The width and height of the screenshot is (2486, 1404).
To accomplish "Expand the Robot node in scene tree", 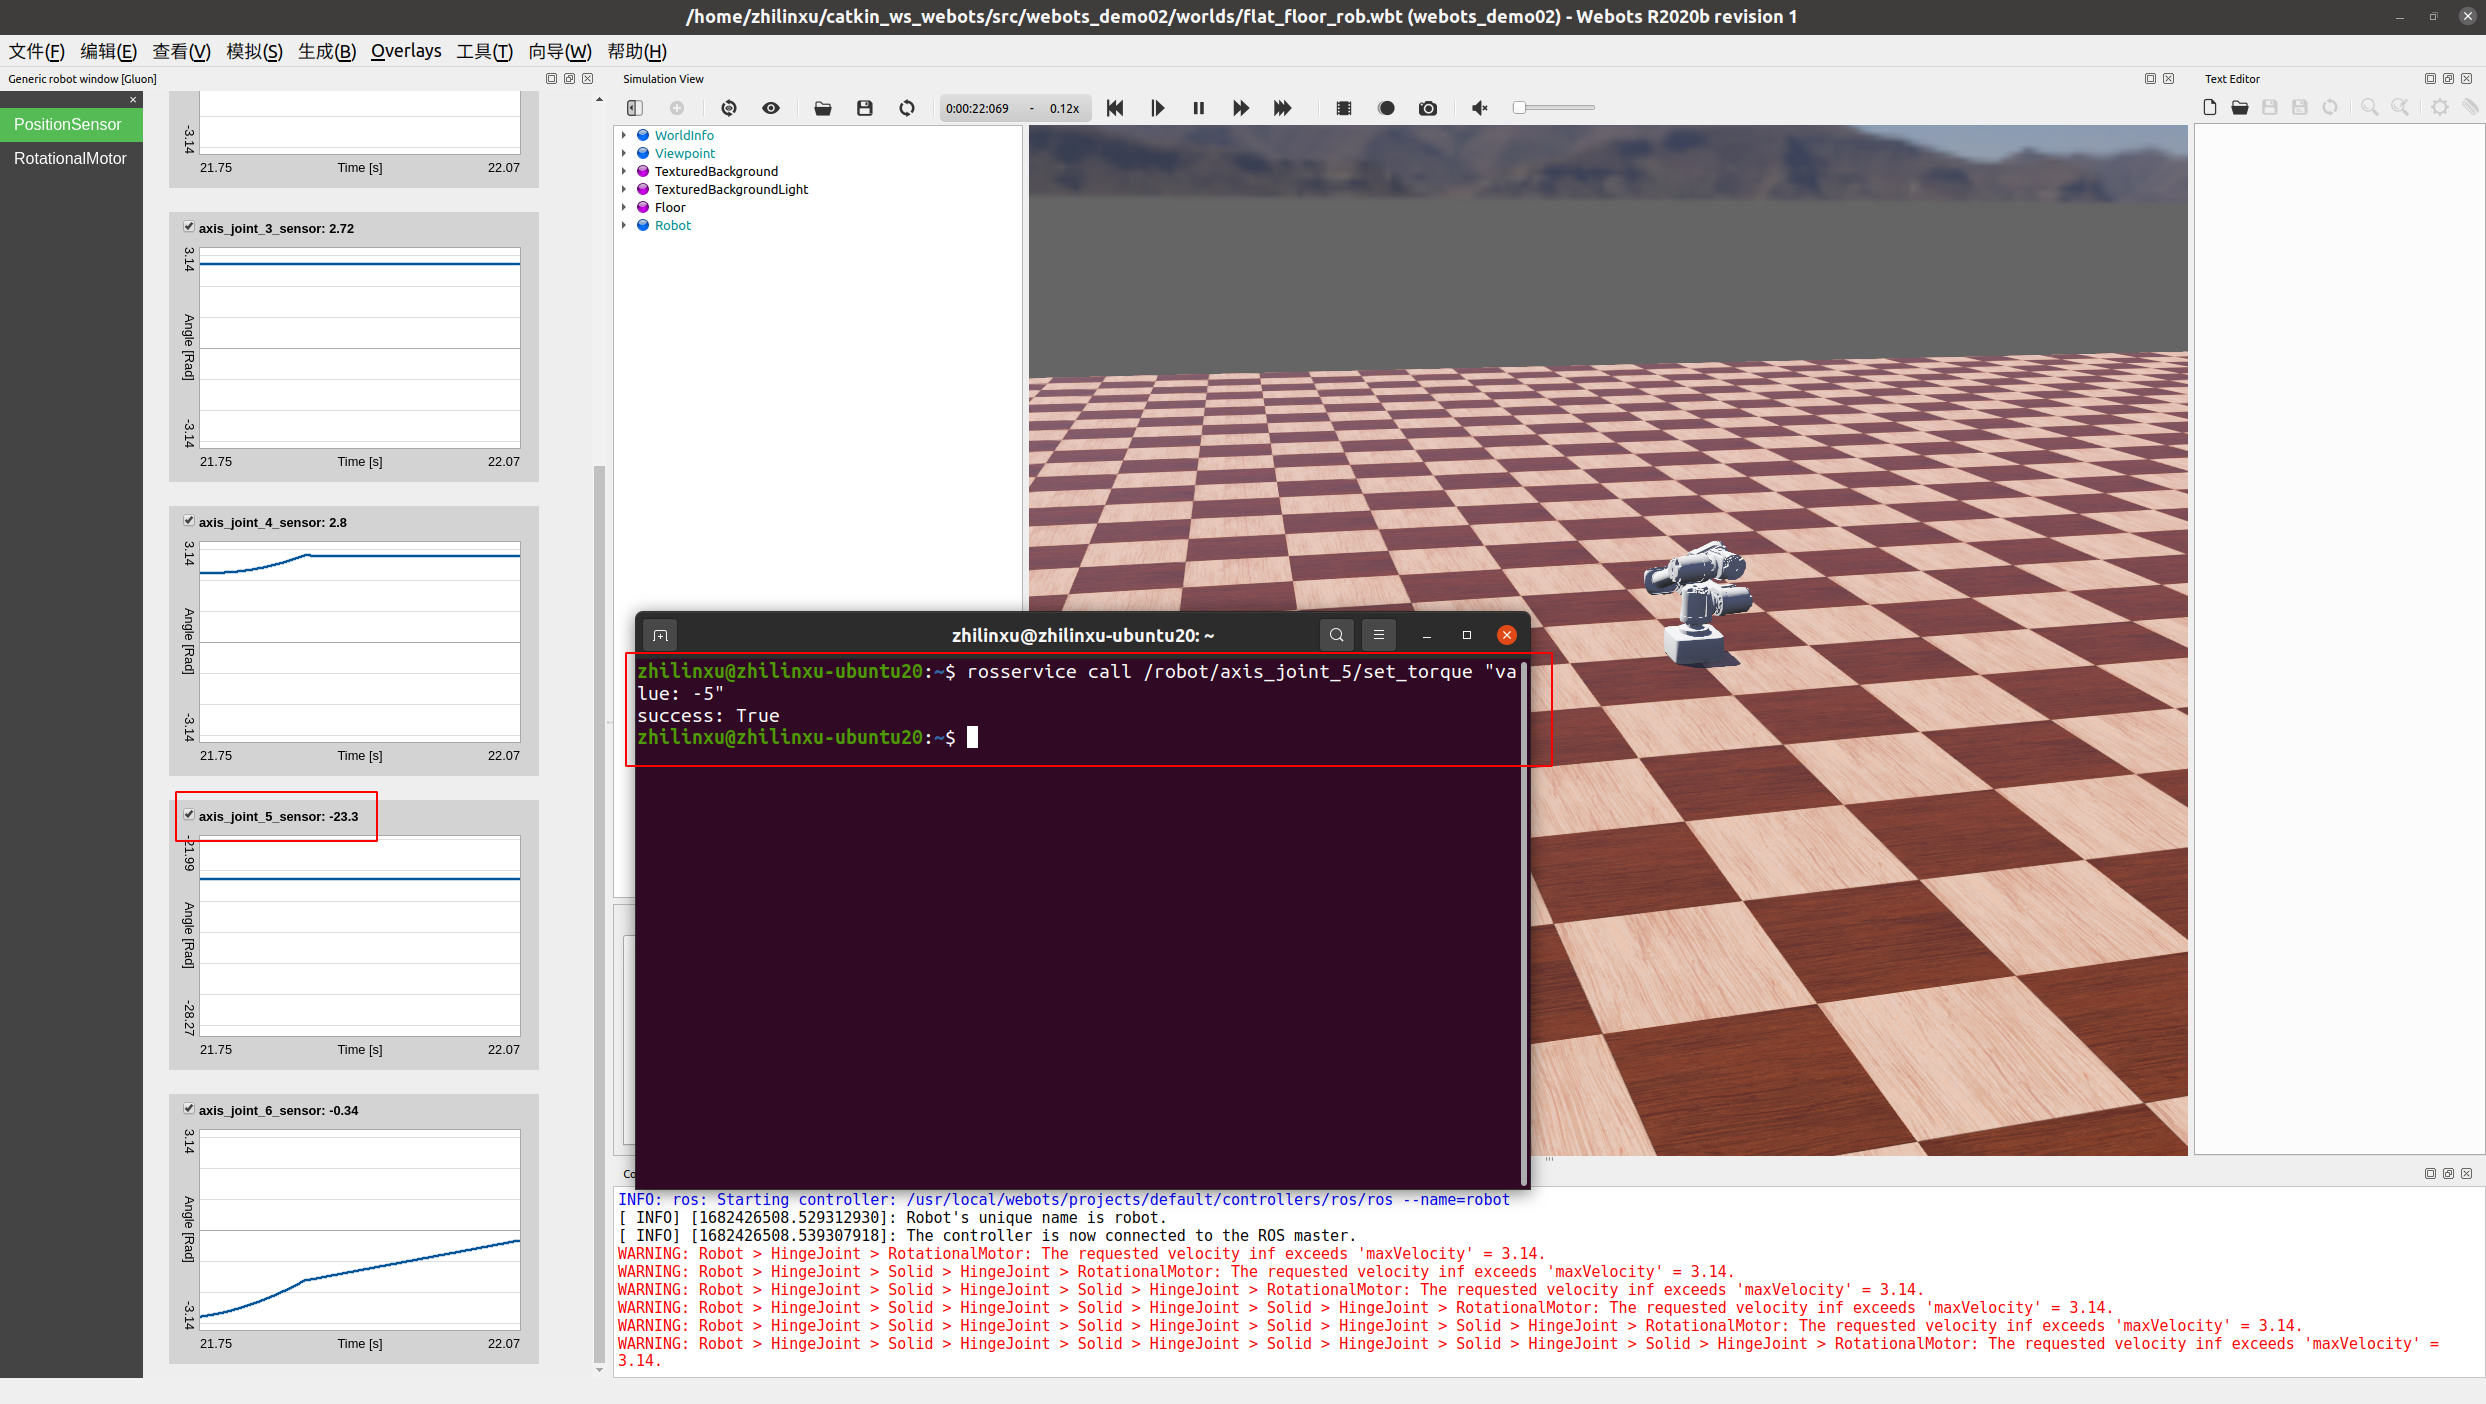I will 626,225.
